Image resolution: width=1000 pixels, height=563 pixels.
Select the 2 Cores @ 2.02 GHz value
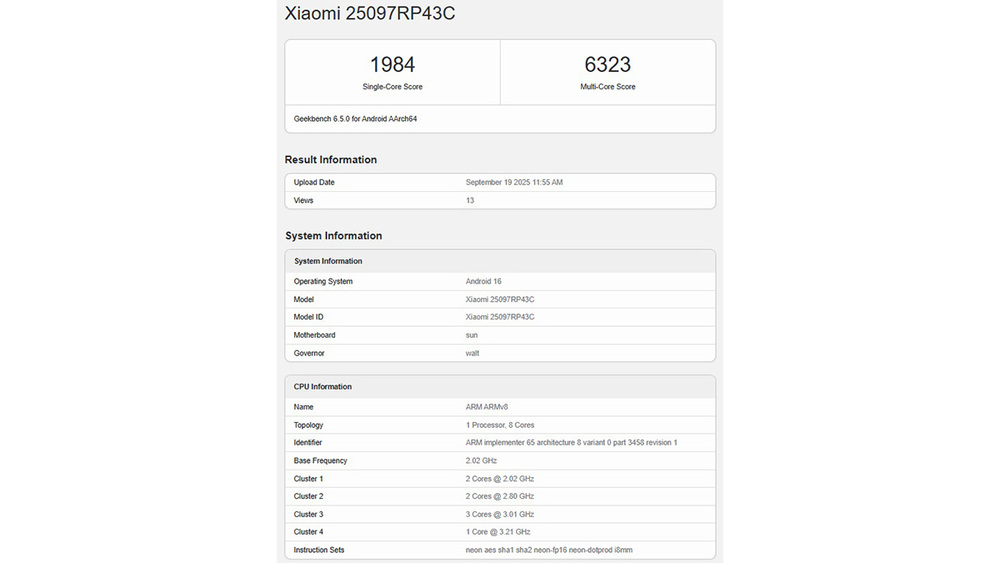500,479
